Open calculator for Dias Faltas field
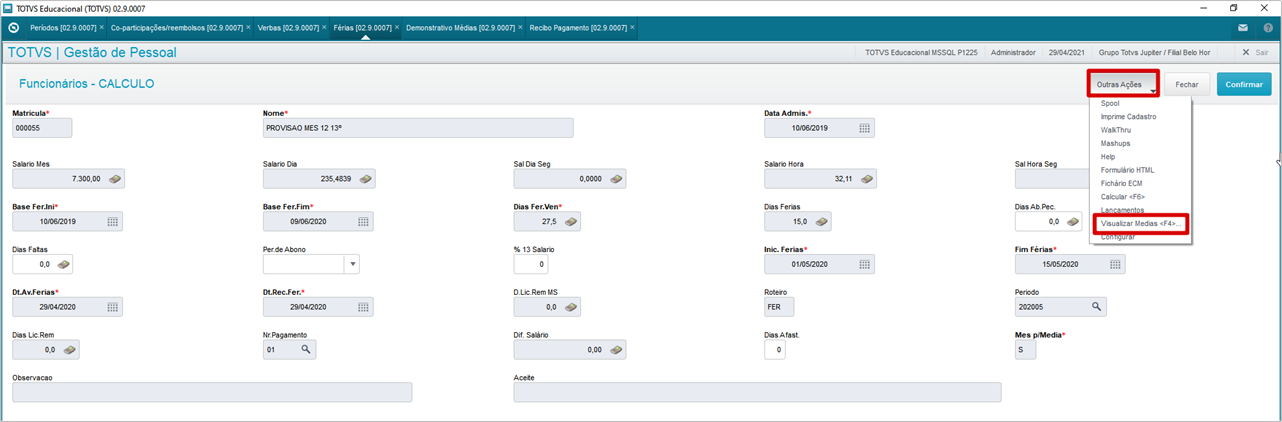 63,264
